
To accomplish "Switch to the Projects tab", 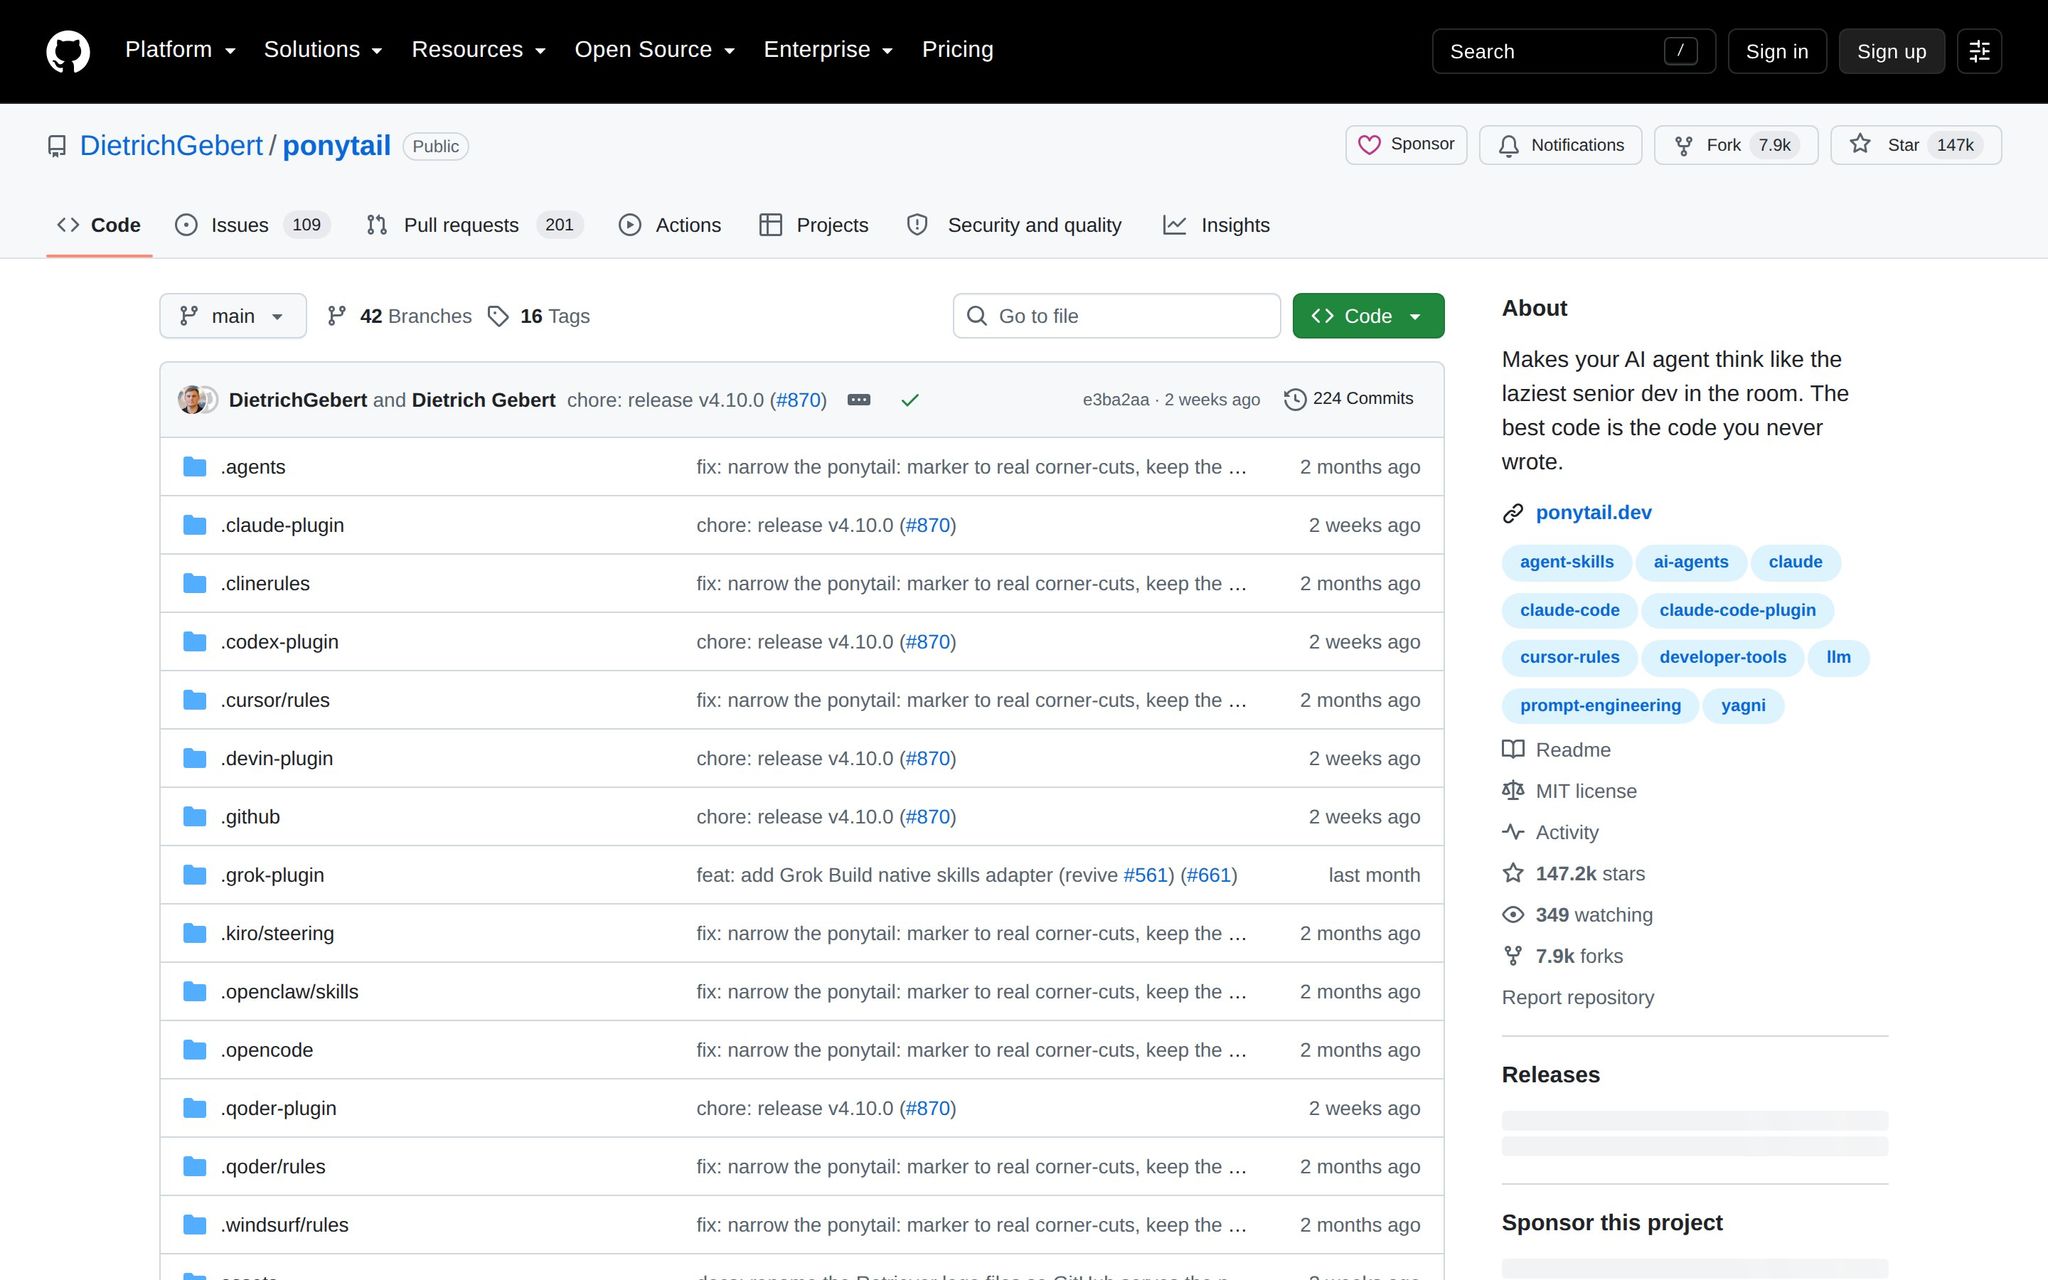I will 813,225.
